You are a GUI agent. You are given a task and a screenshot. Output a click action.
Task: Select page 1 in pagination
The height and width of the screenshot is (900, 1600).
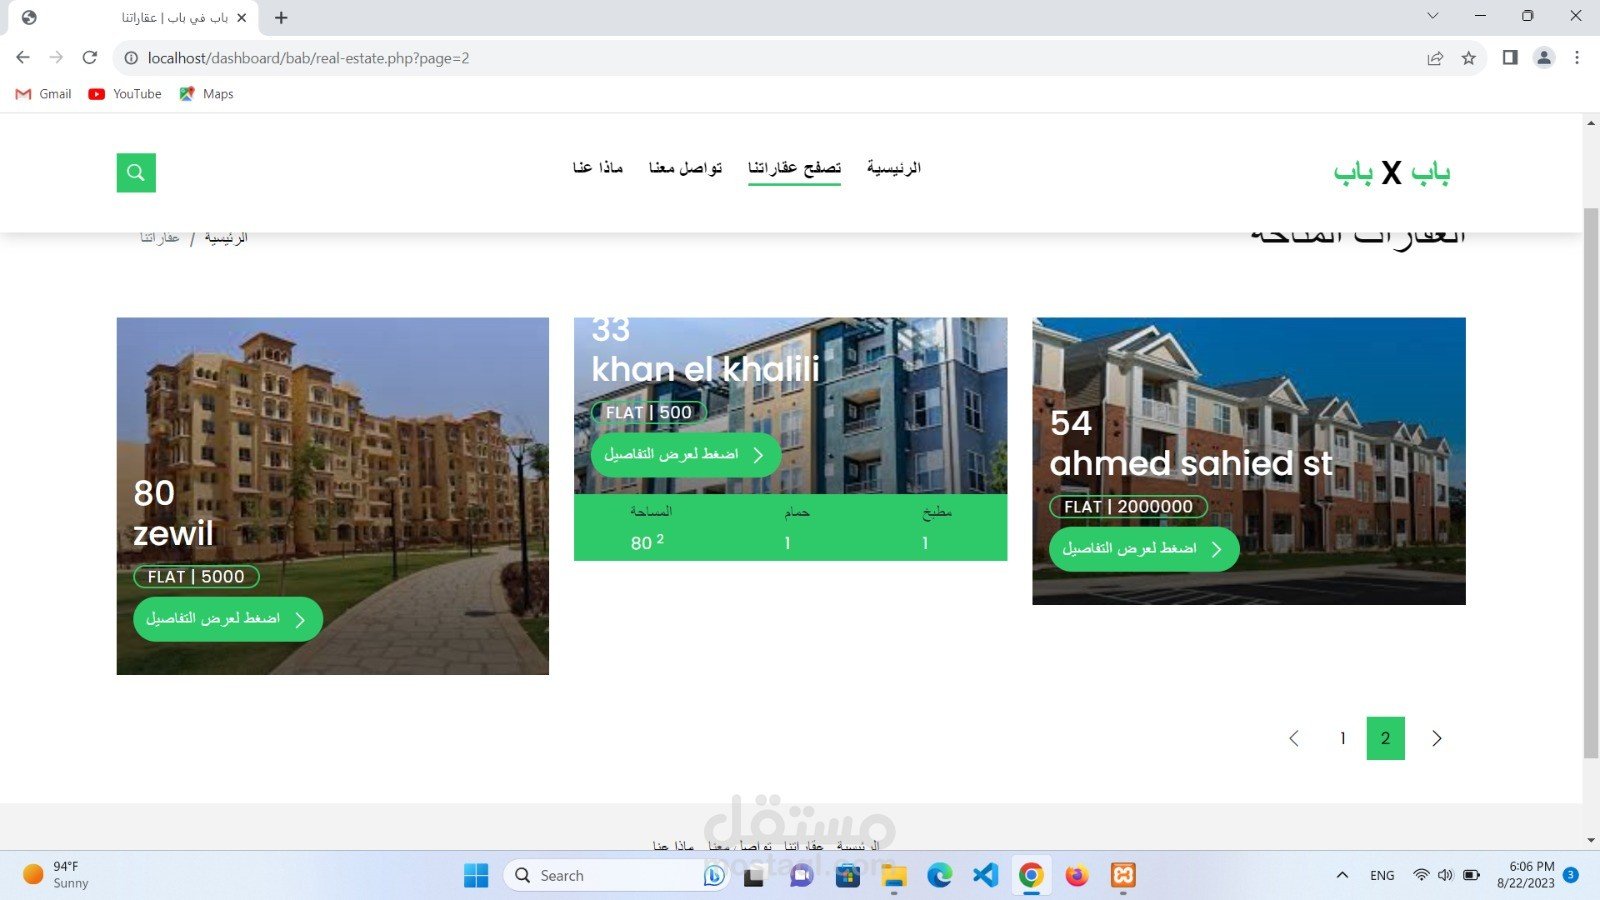(1342, 738)
